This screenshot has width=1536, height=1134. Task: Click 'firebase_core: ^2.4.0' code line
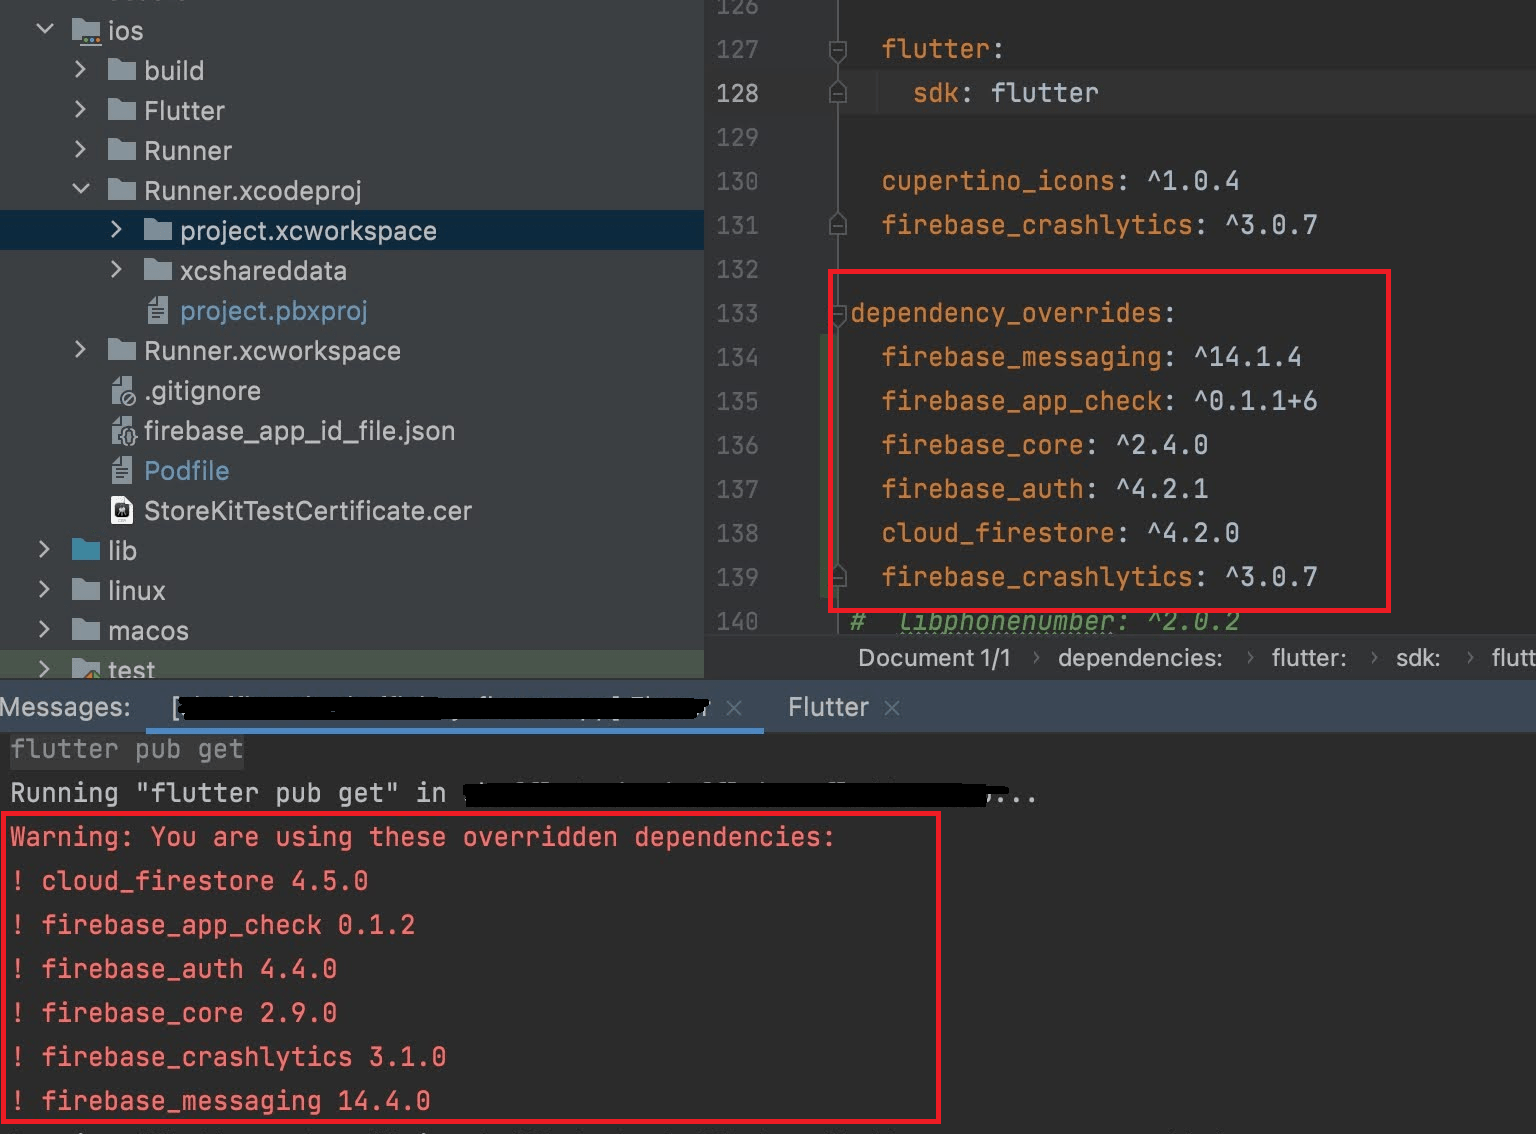[1044, 445]
